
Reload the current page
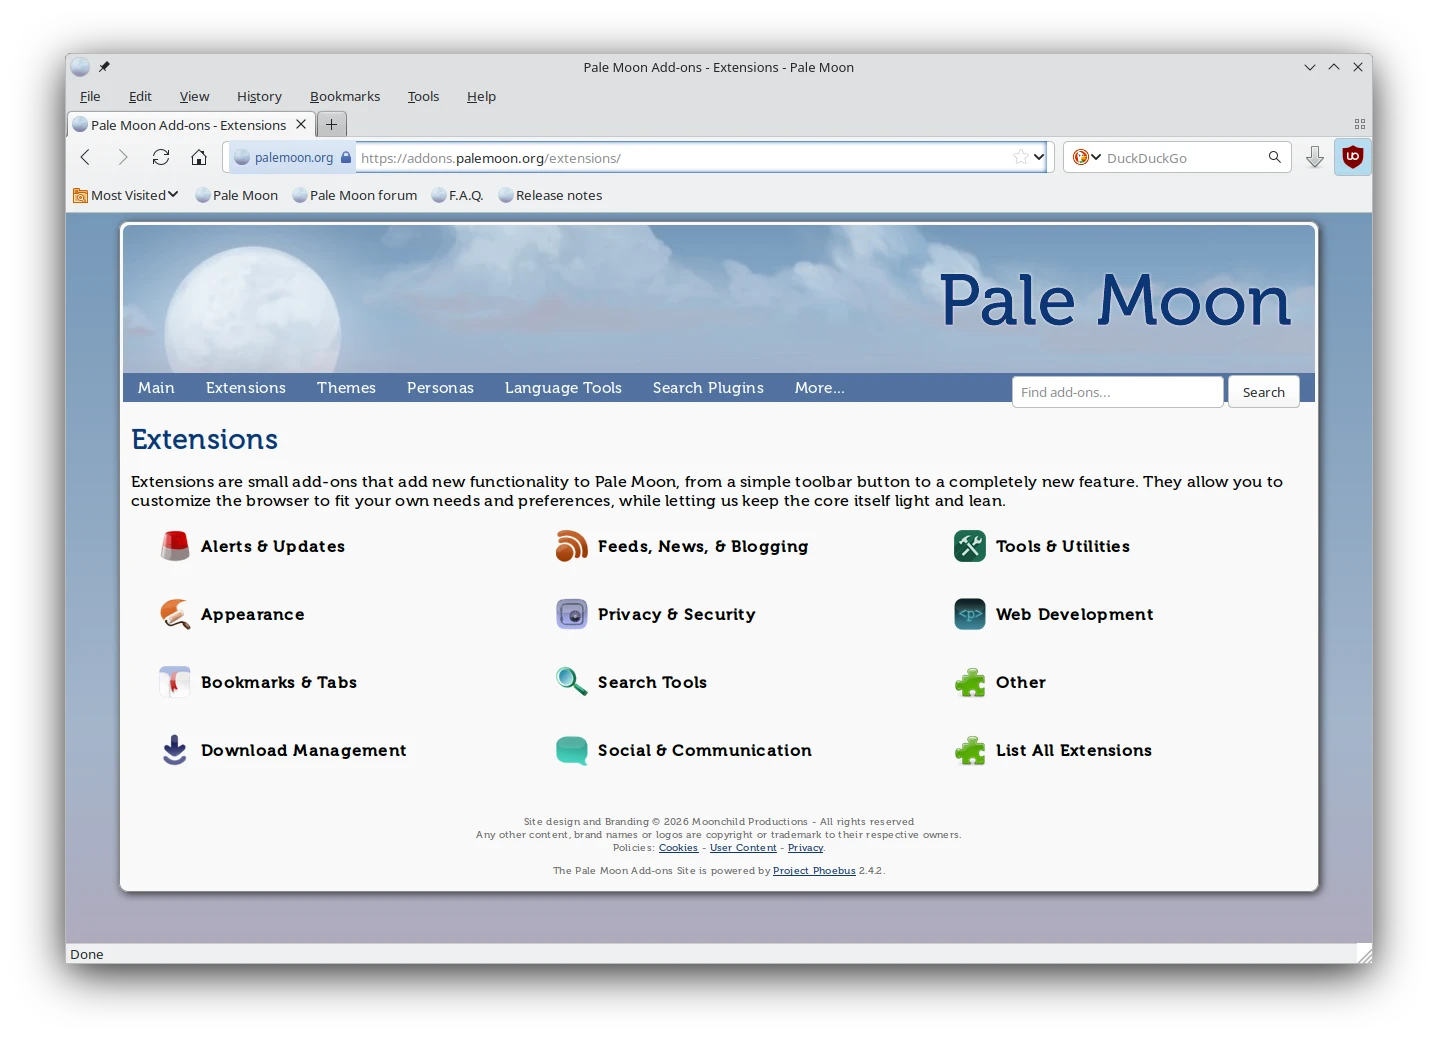161,157
